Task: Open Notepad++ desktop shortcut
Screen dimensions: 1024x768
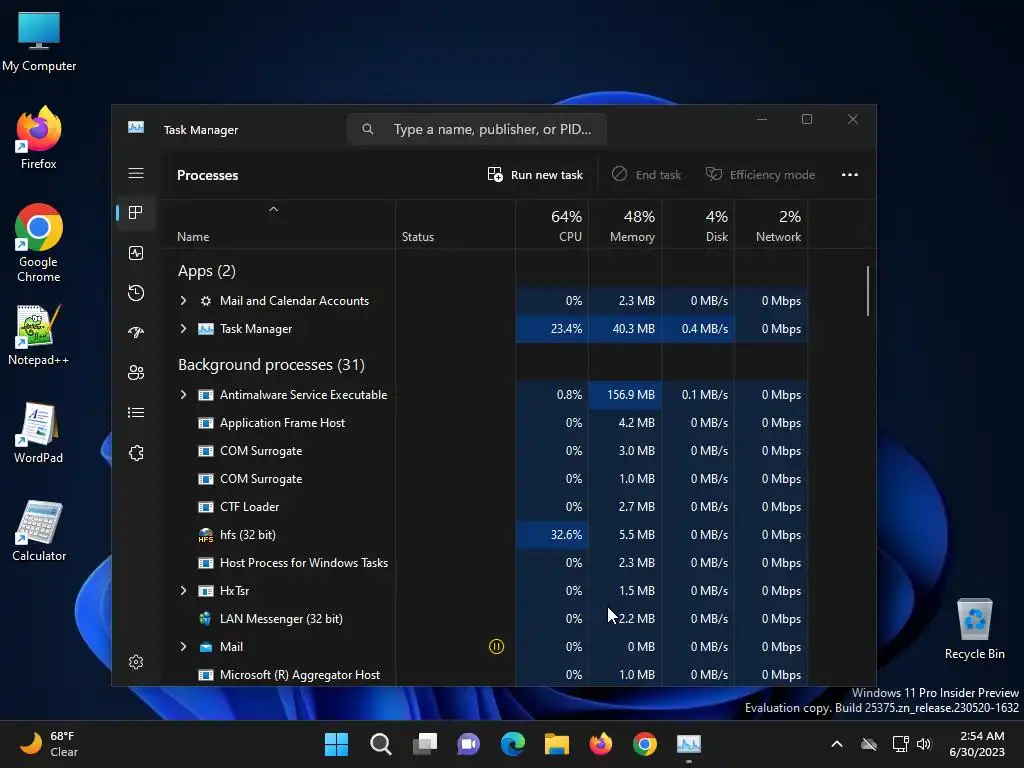Action: pyautogui.click(x=39, y=335)
